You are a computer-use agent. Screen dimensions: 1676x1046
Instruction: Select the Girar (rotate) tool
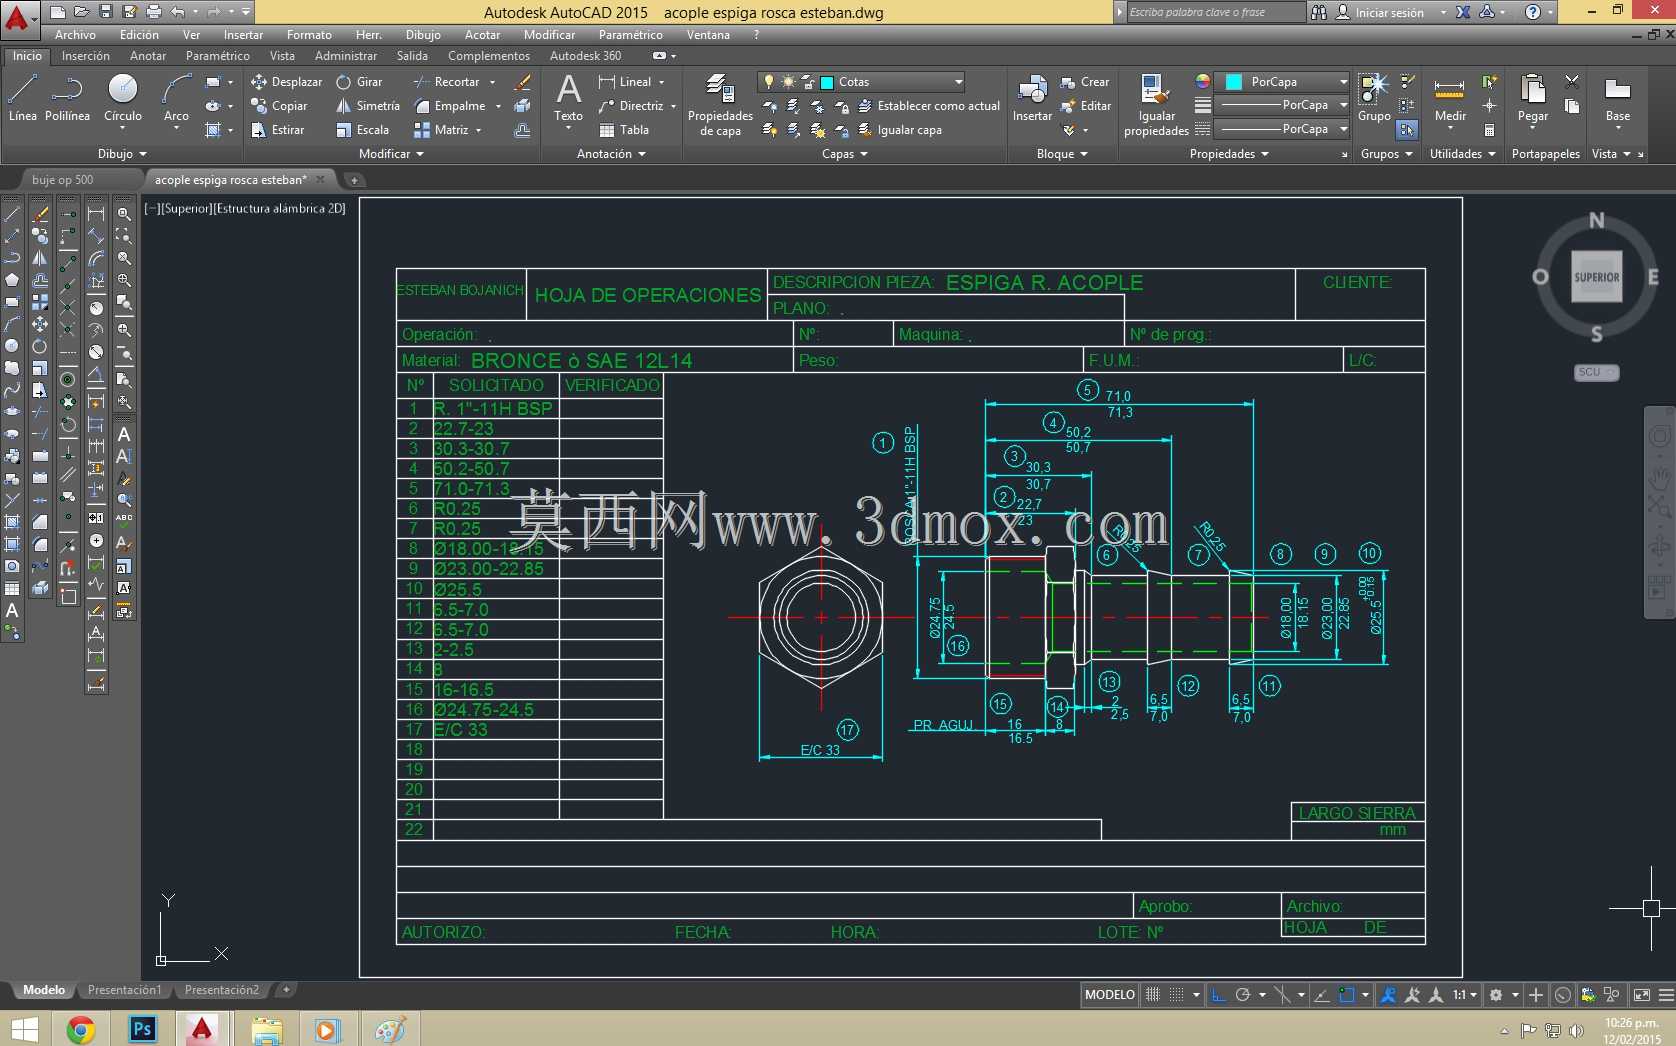[x=359, y=82]
